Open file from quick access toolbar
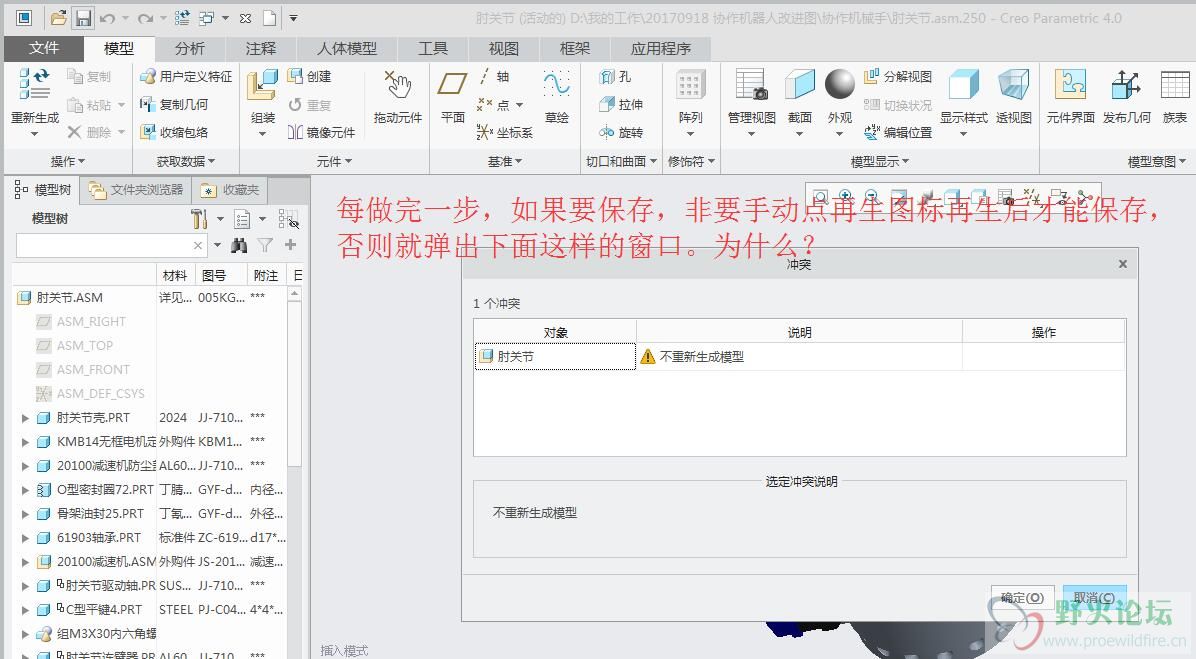 (x=58, y=18)
